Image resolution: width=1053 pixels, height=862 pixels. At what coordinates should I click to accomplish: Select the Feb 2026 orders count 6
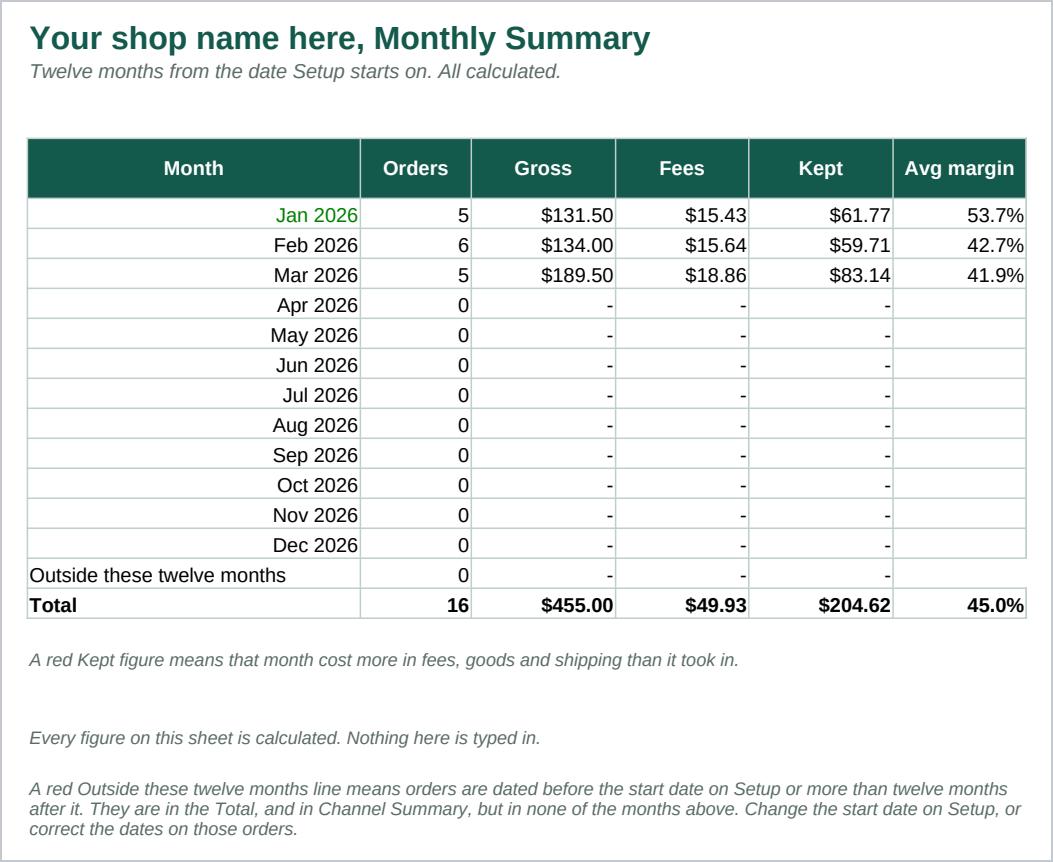[x=416, y=245]
